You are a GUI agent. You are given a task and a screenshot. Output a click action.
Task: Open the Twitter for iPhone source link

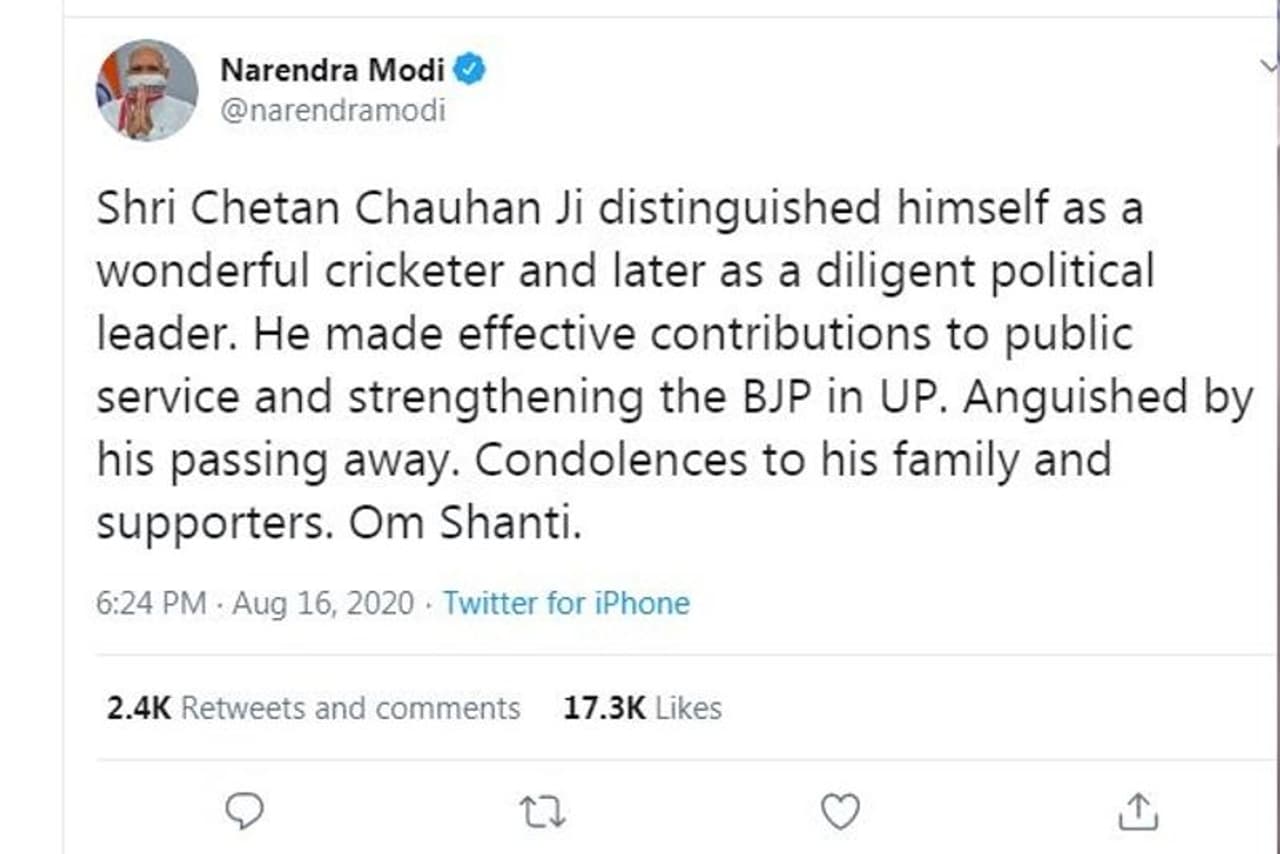[x=566, y=603]
